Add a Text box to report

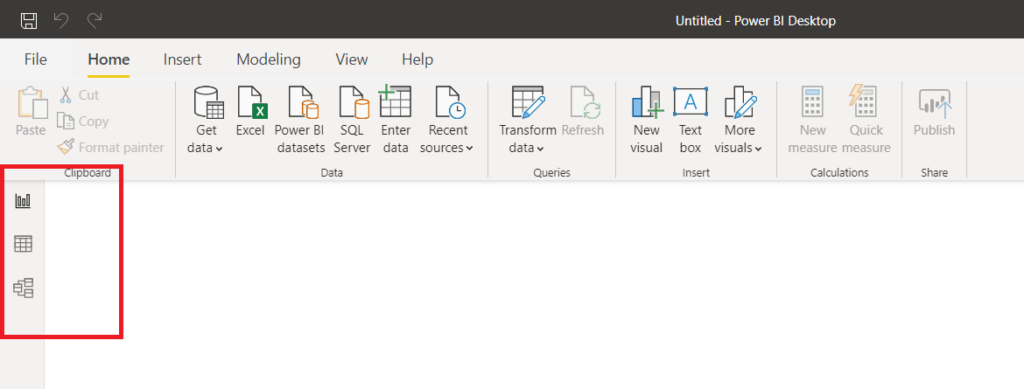[x=690, y=120]
